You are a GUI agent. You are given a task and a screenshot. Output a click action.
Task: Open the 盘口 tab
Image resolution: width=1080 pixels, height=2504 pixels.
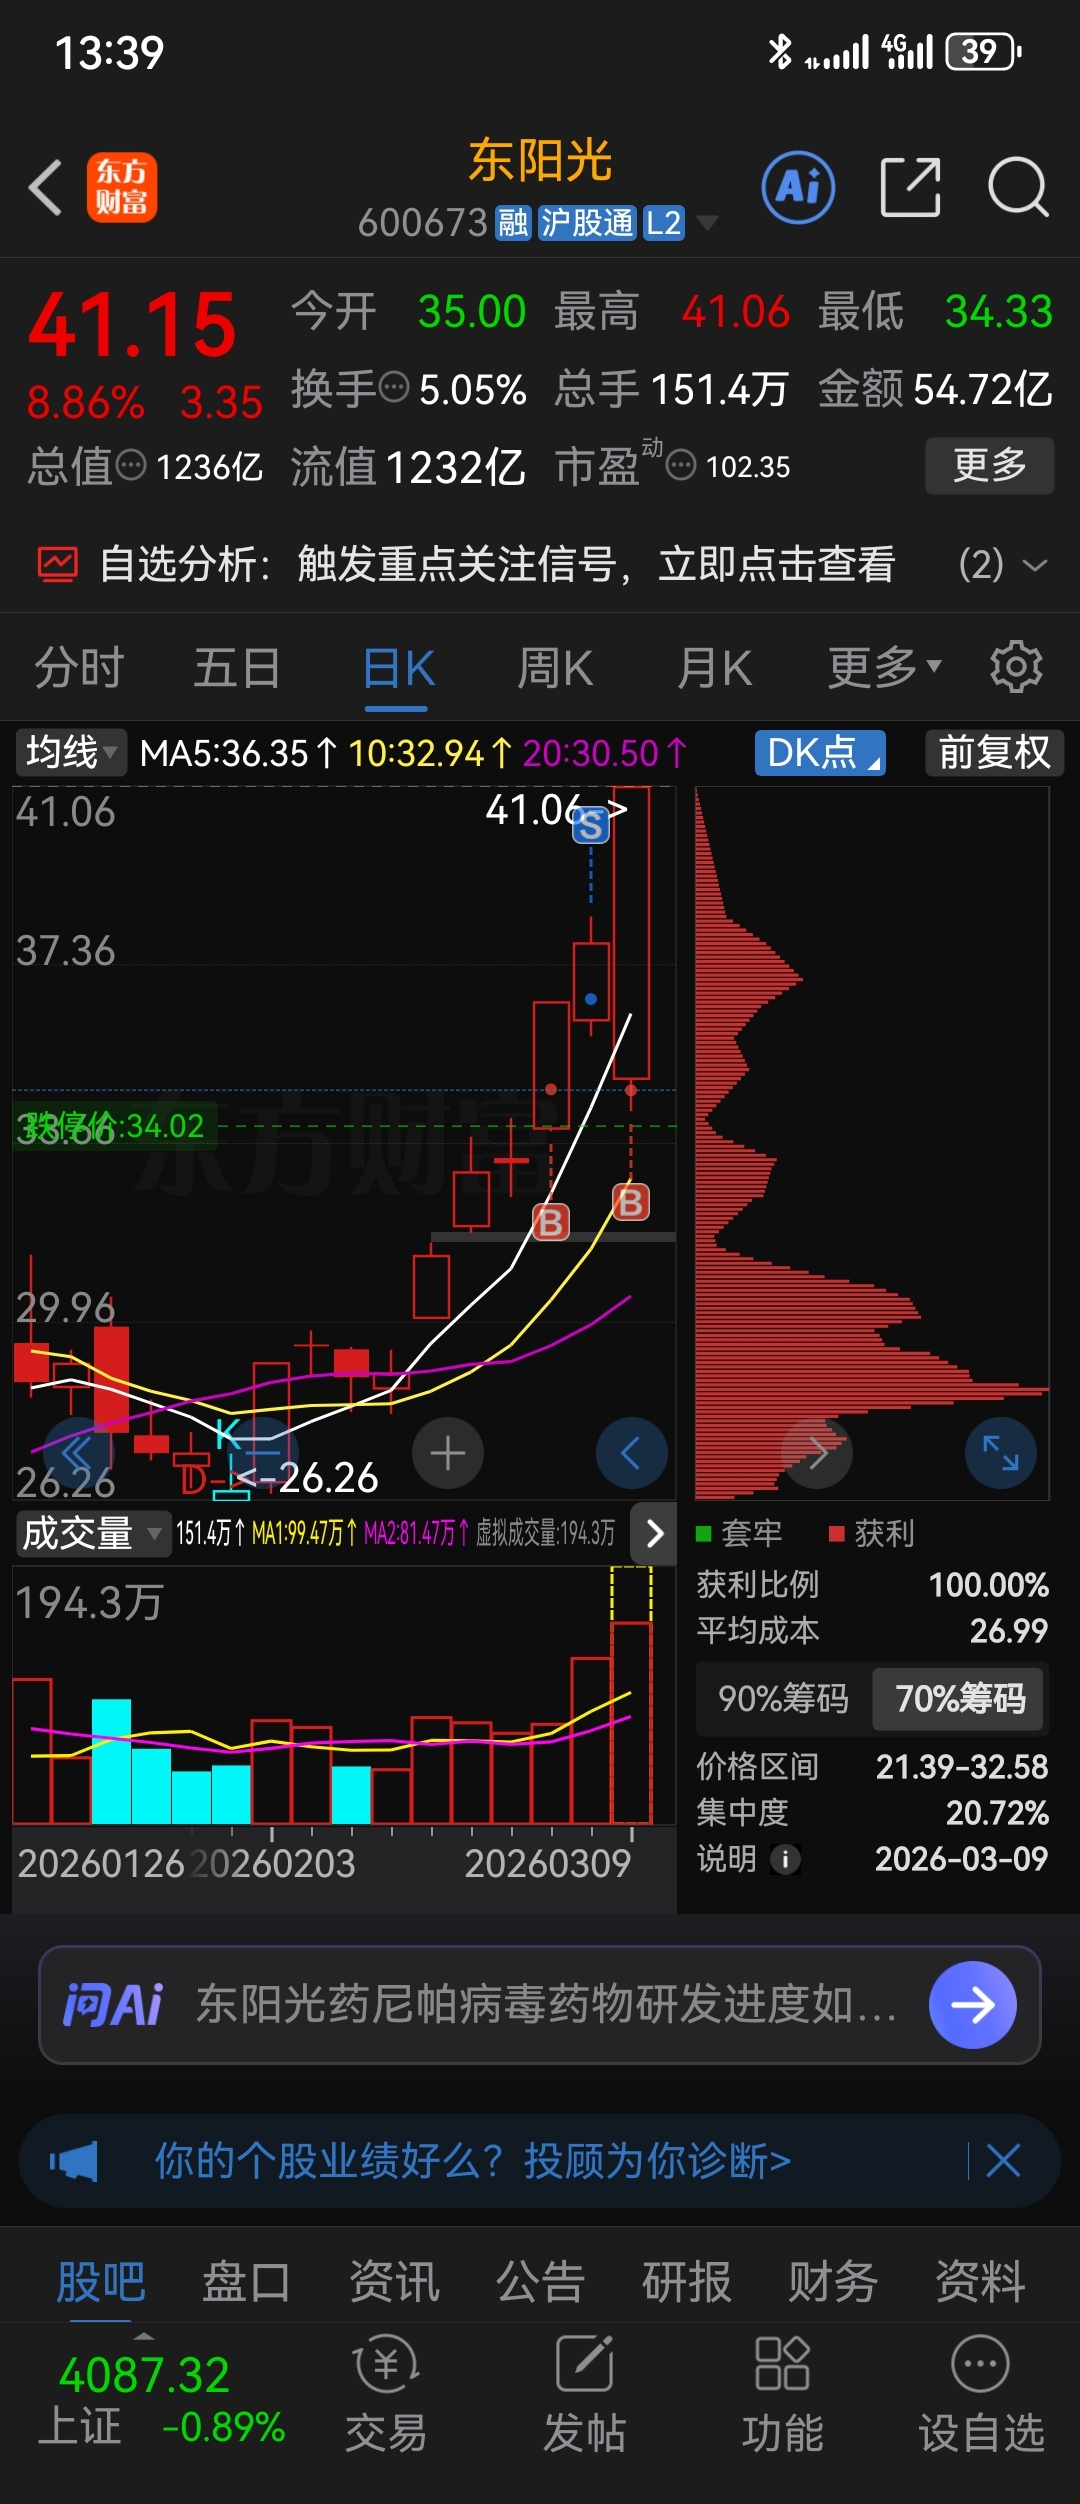246,2283
